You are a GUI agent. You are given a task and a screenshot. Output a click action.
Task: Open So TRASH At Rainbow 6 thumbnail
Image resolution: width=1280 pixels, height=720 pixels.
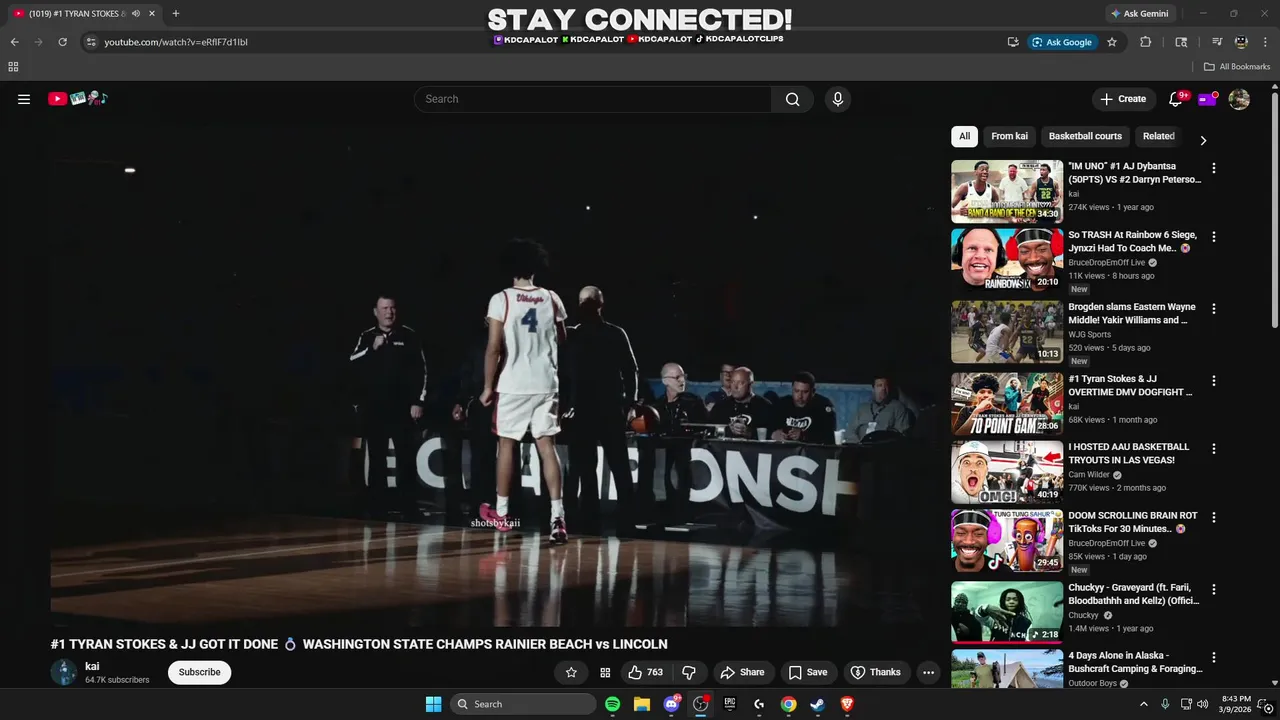[x=1007, y=260]
